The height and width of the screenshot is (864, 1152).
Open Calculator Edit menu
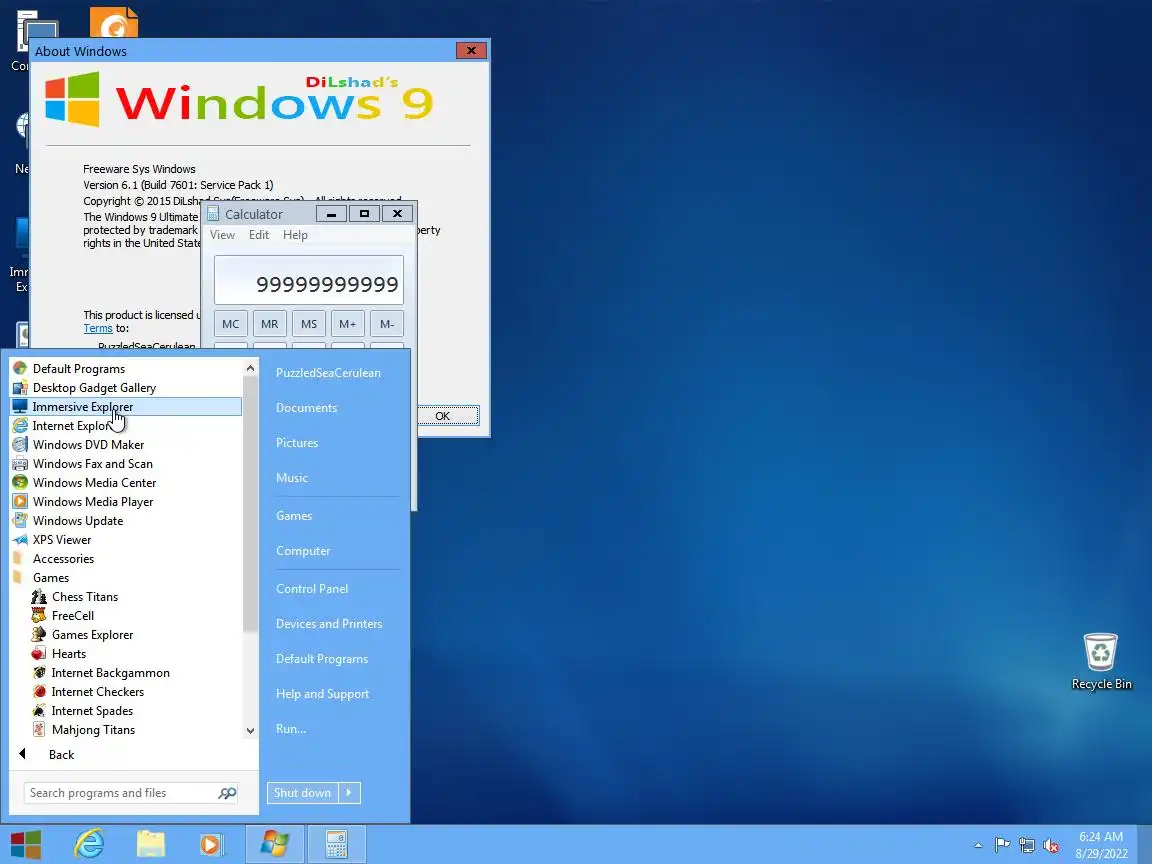(259, 235)
